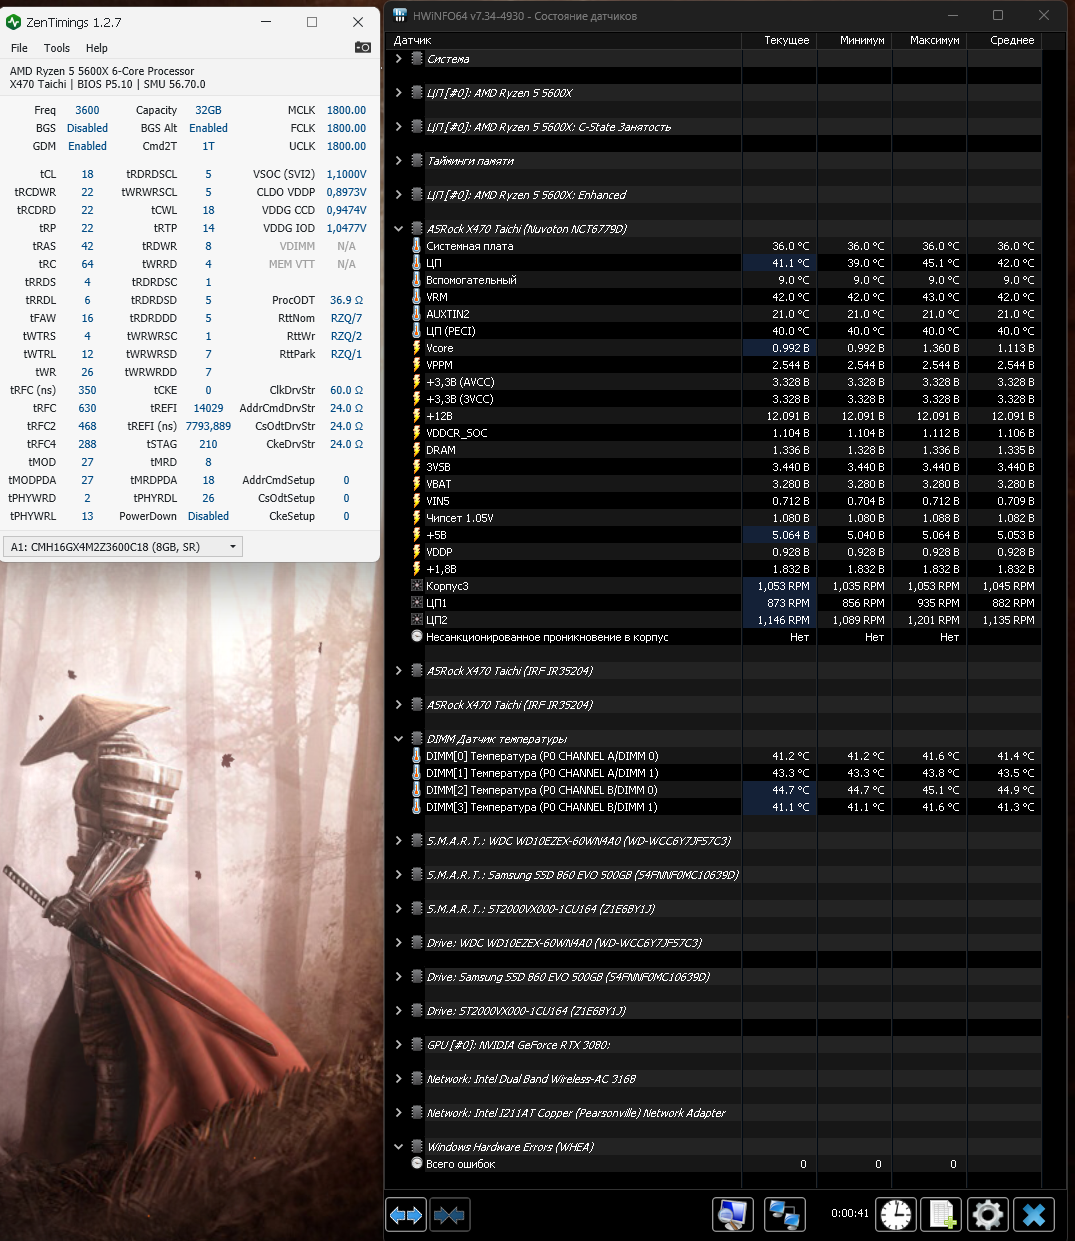Select the Корпус3 fan row icon

pyautogui.click(x=417, y=586)
